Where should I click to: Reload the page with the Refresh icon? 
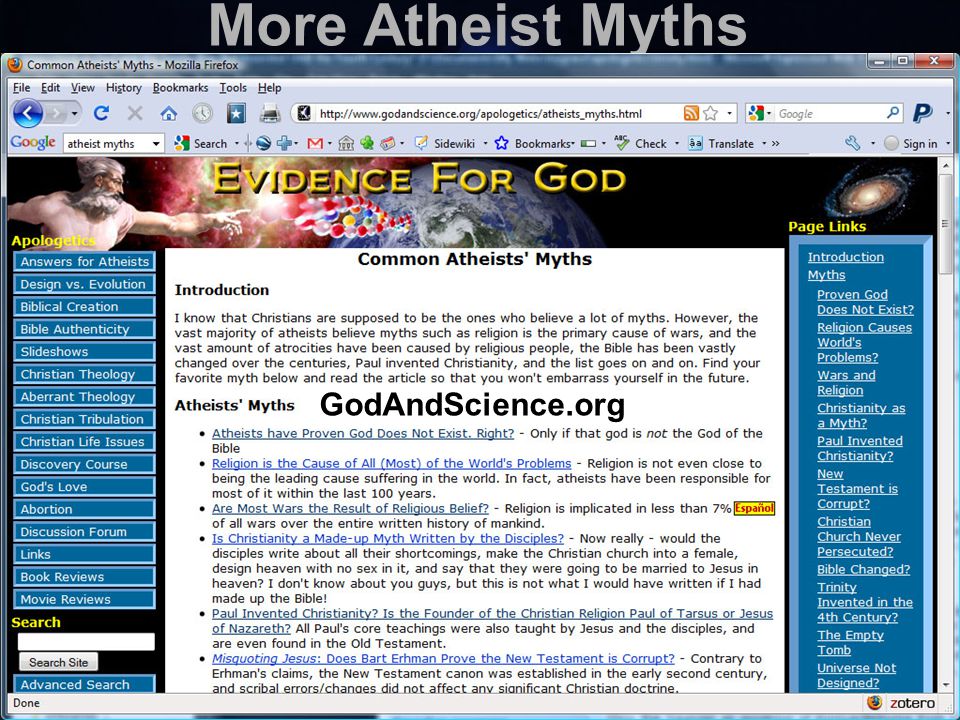[102, 113]
